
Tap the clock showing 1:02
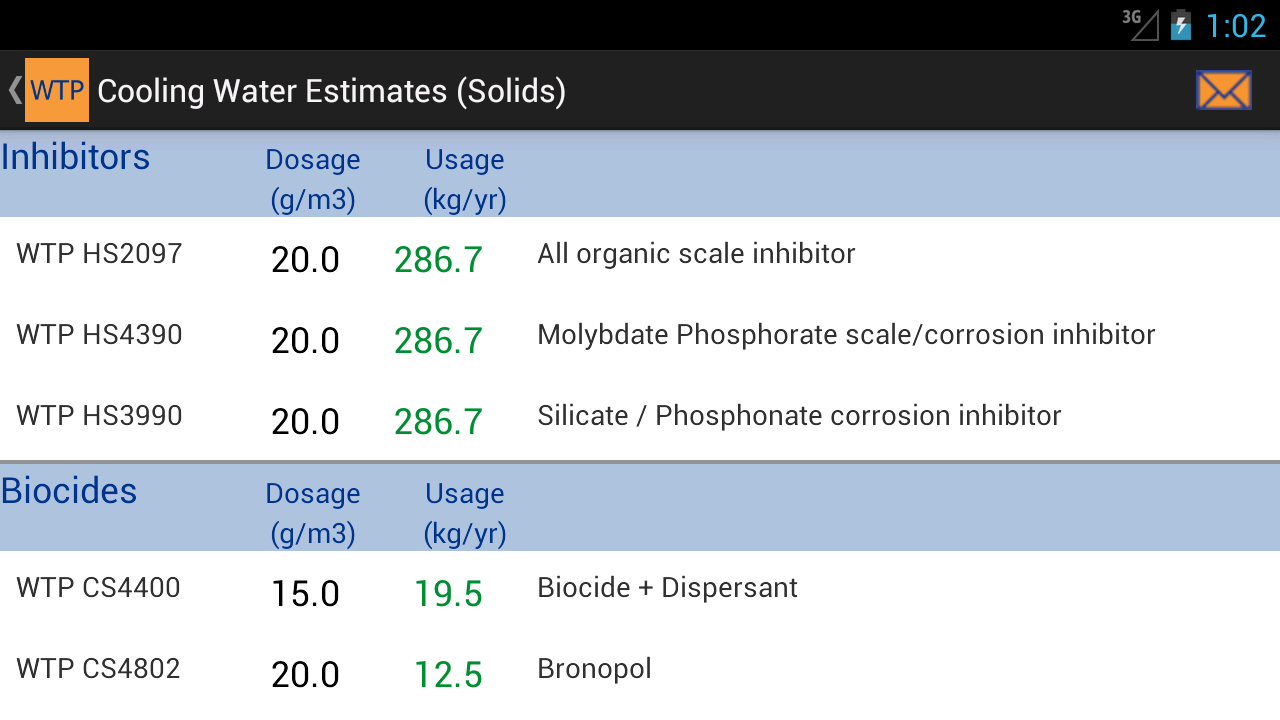(x=1236, y=26)
